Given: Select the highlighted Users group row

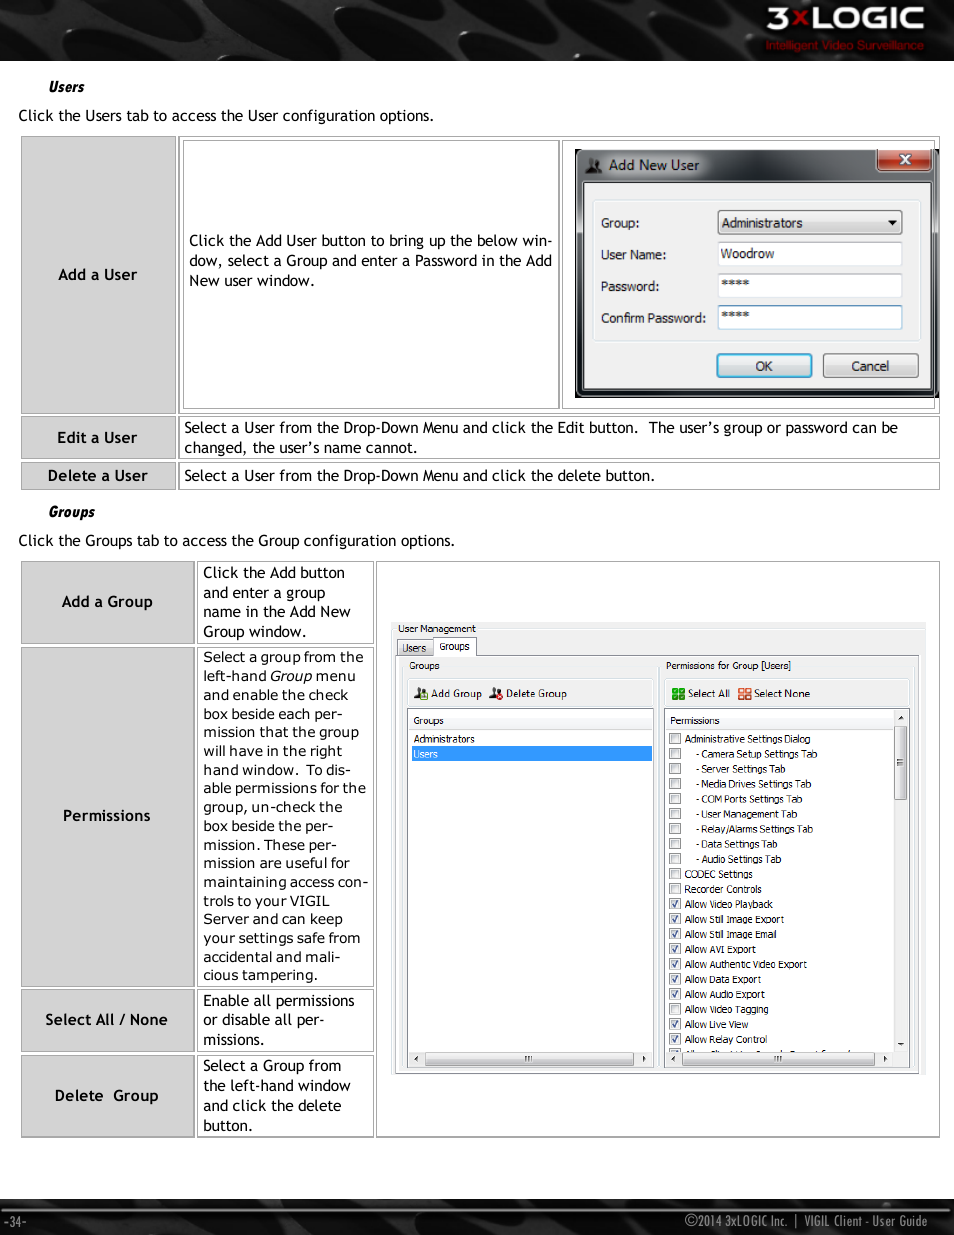Looking at the screenshot, I should 531,754.
